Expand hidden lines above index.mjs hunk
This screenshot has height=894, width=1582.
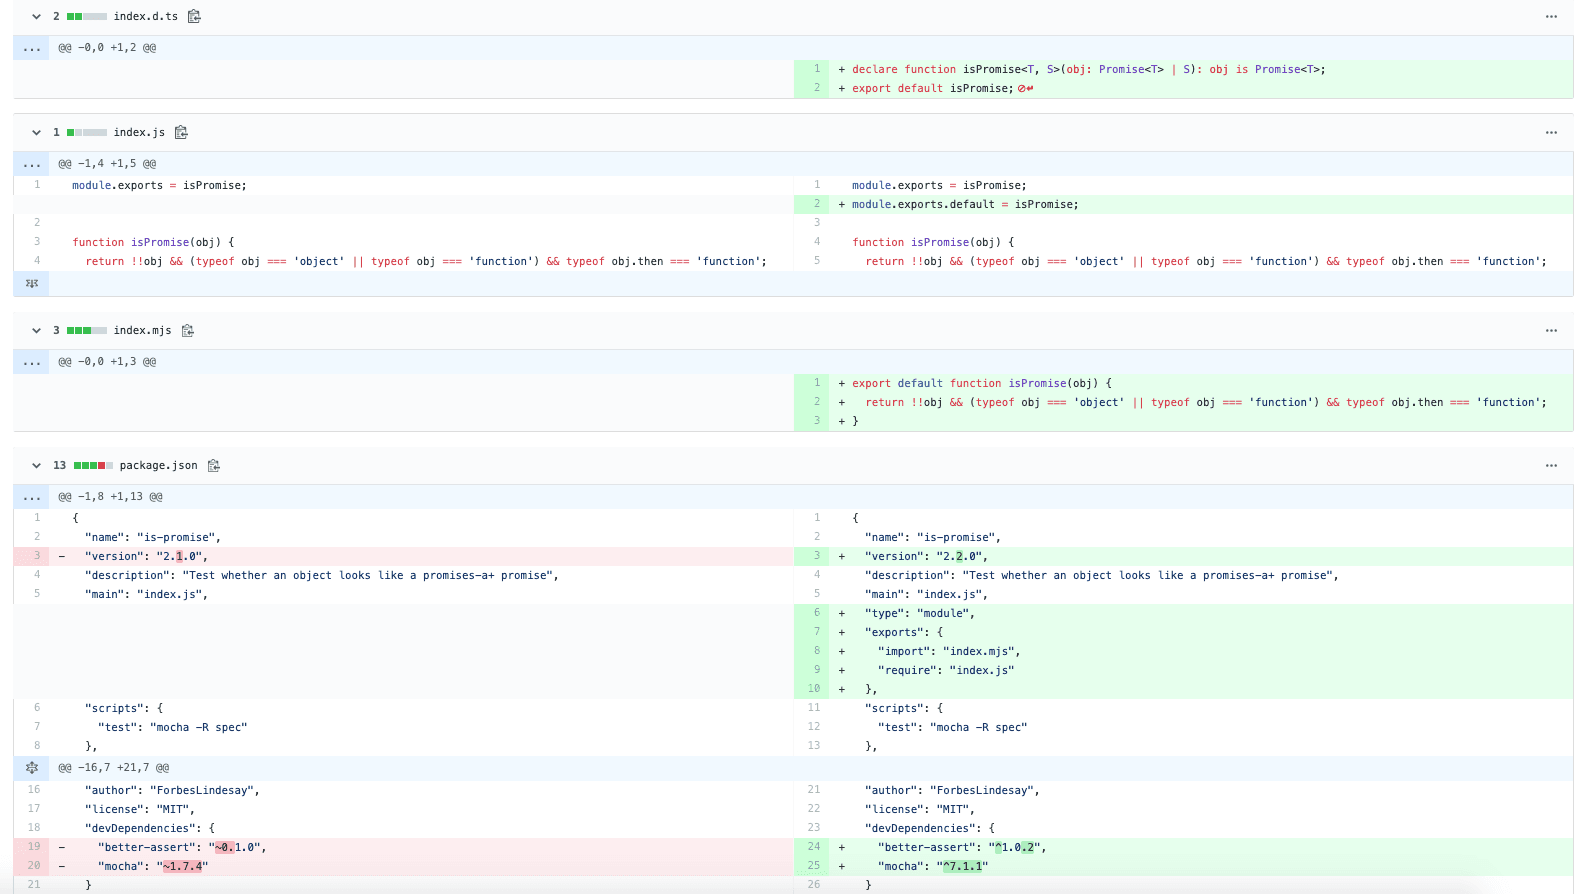[x=31, y=362]
